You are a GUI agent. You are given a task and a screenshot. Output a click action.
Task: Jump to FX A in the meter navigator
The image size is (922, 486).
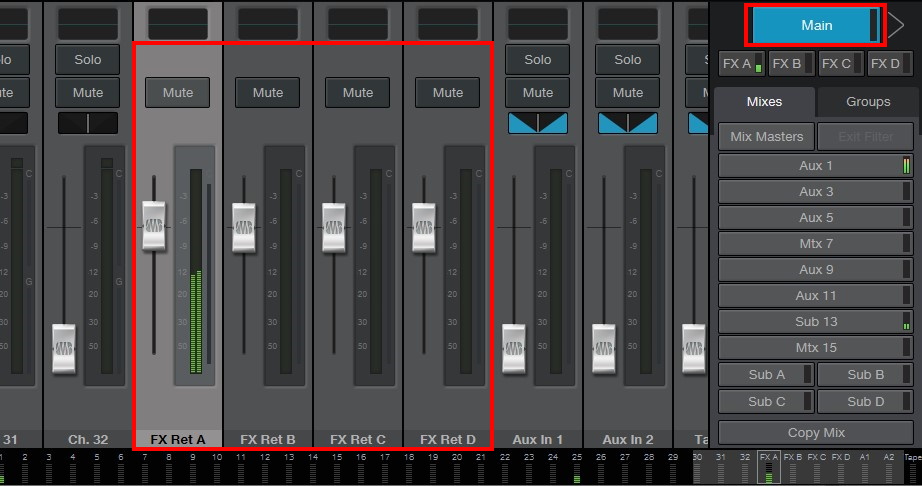(769, 467)
